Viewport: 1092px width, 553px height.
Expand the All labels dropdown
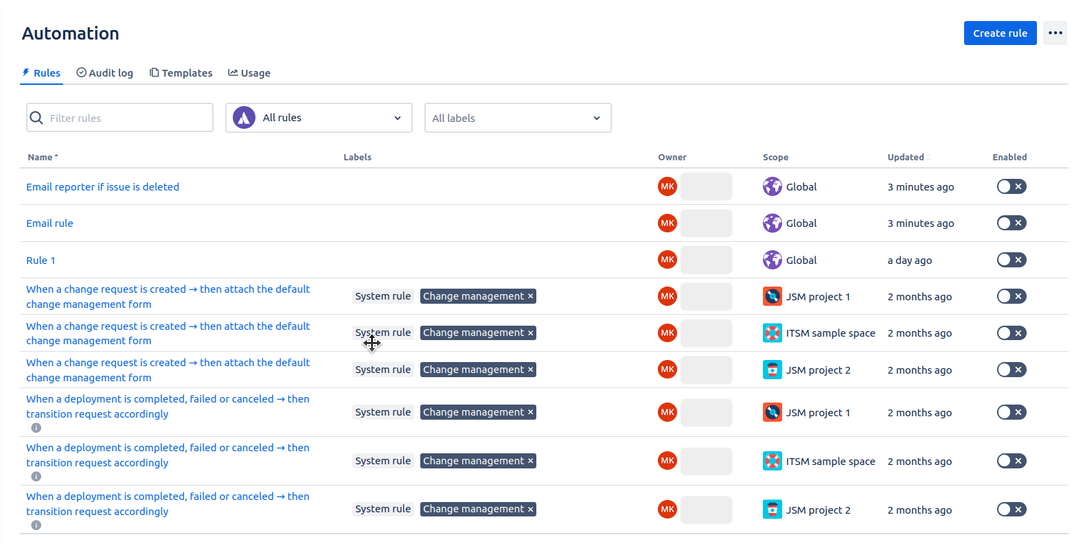(x=517, y=118)
